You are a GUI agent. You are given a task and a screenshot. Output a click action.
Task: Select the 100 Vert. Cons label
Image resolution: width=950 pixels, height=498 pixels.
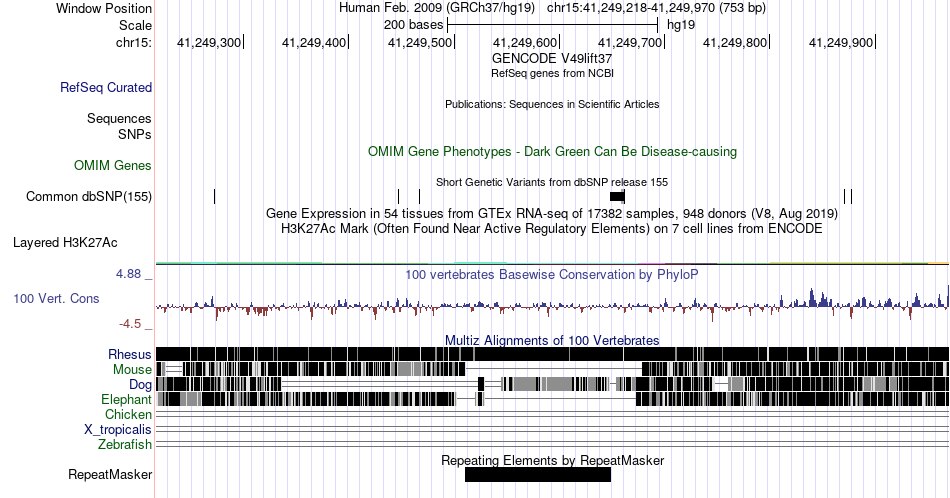56,298
